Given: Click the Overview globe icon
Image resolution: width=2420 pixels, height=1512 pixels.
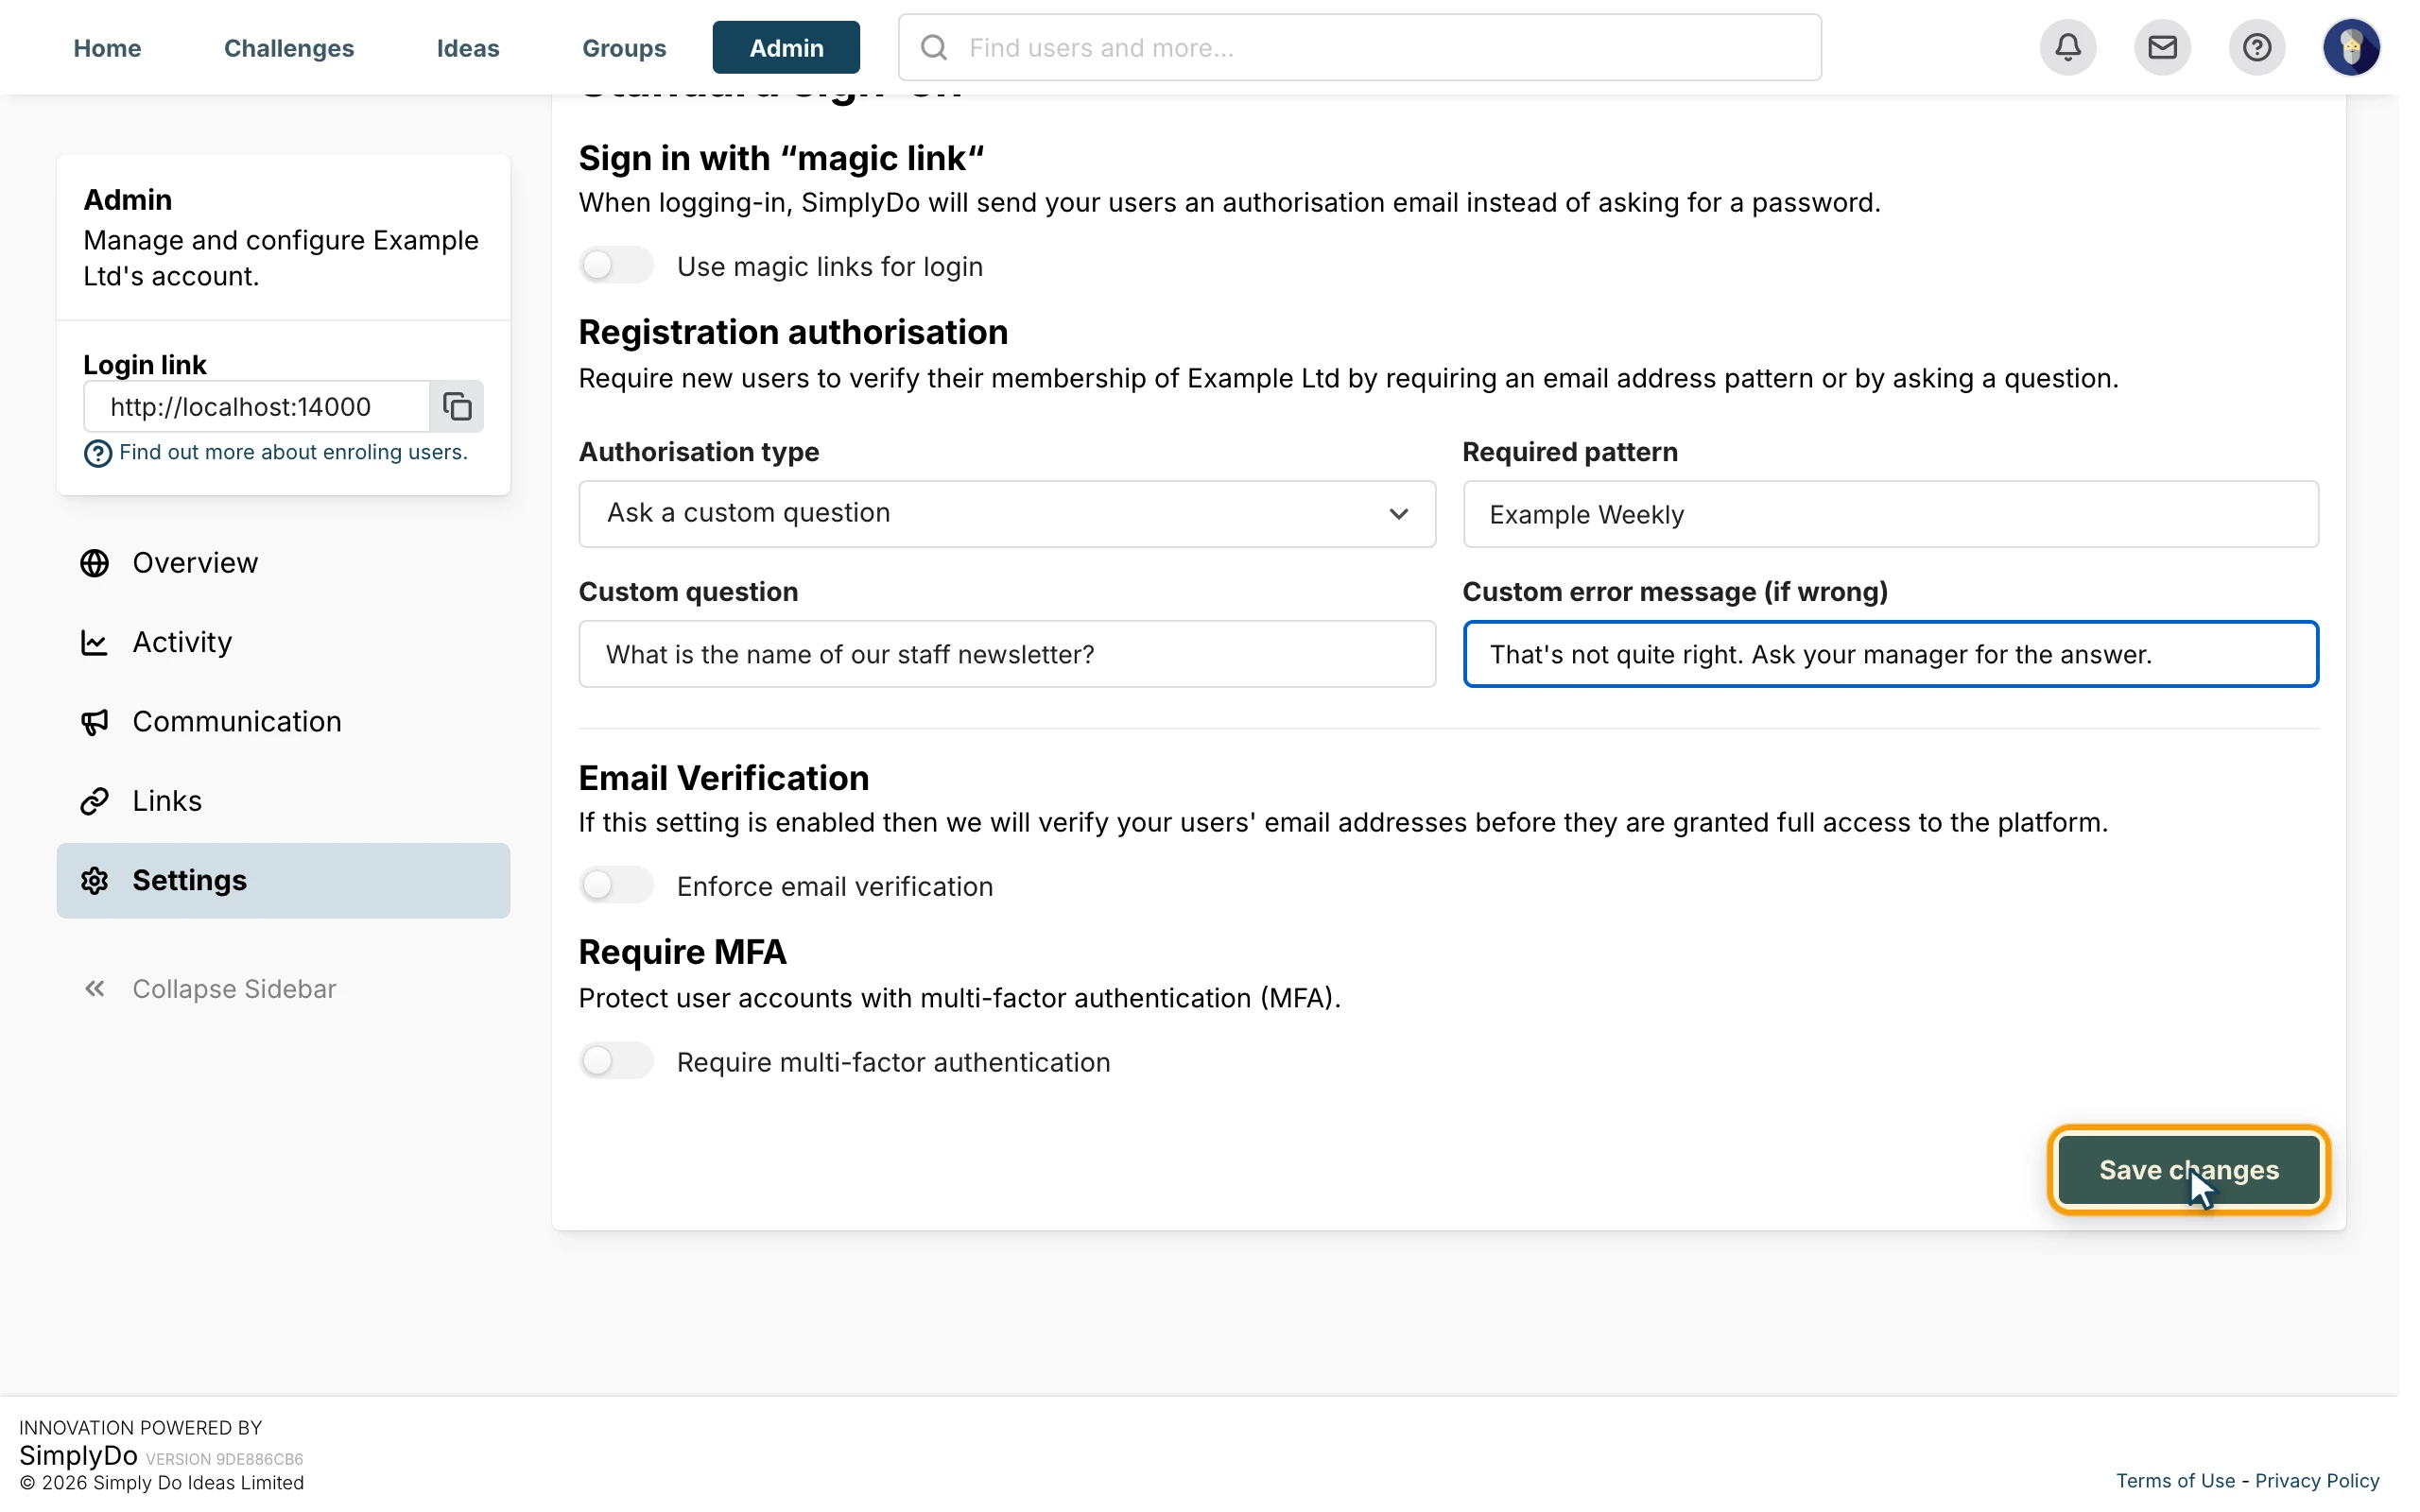Looking at the screenshot, I should point(95,563).
